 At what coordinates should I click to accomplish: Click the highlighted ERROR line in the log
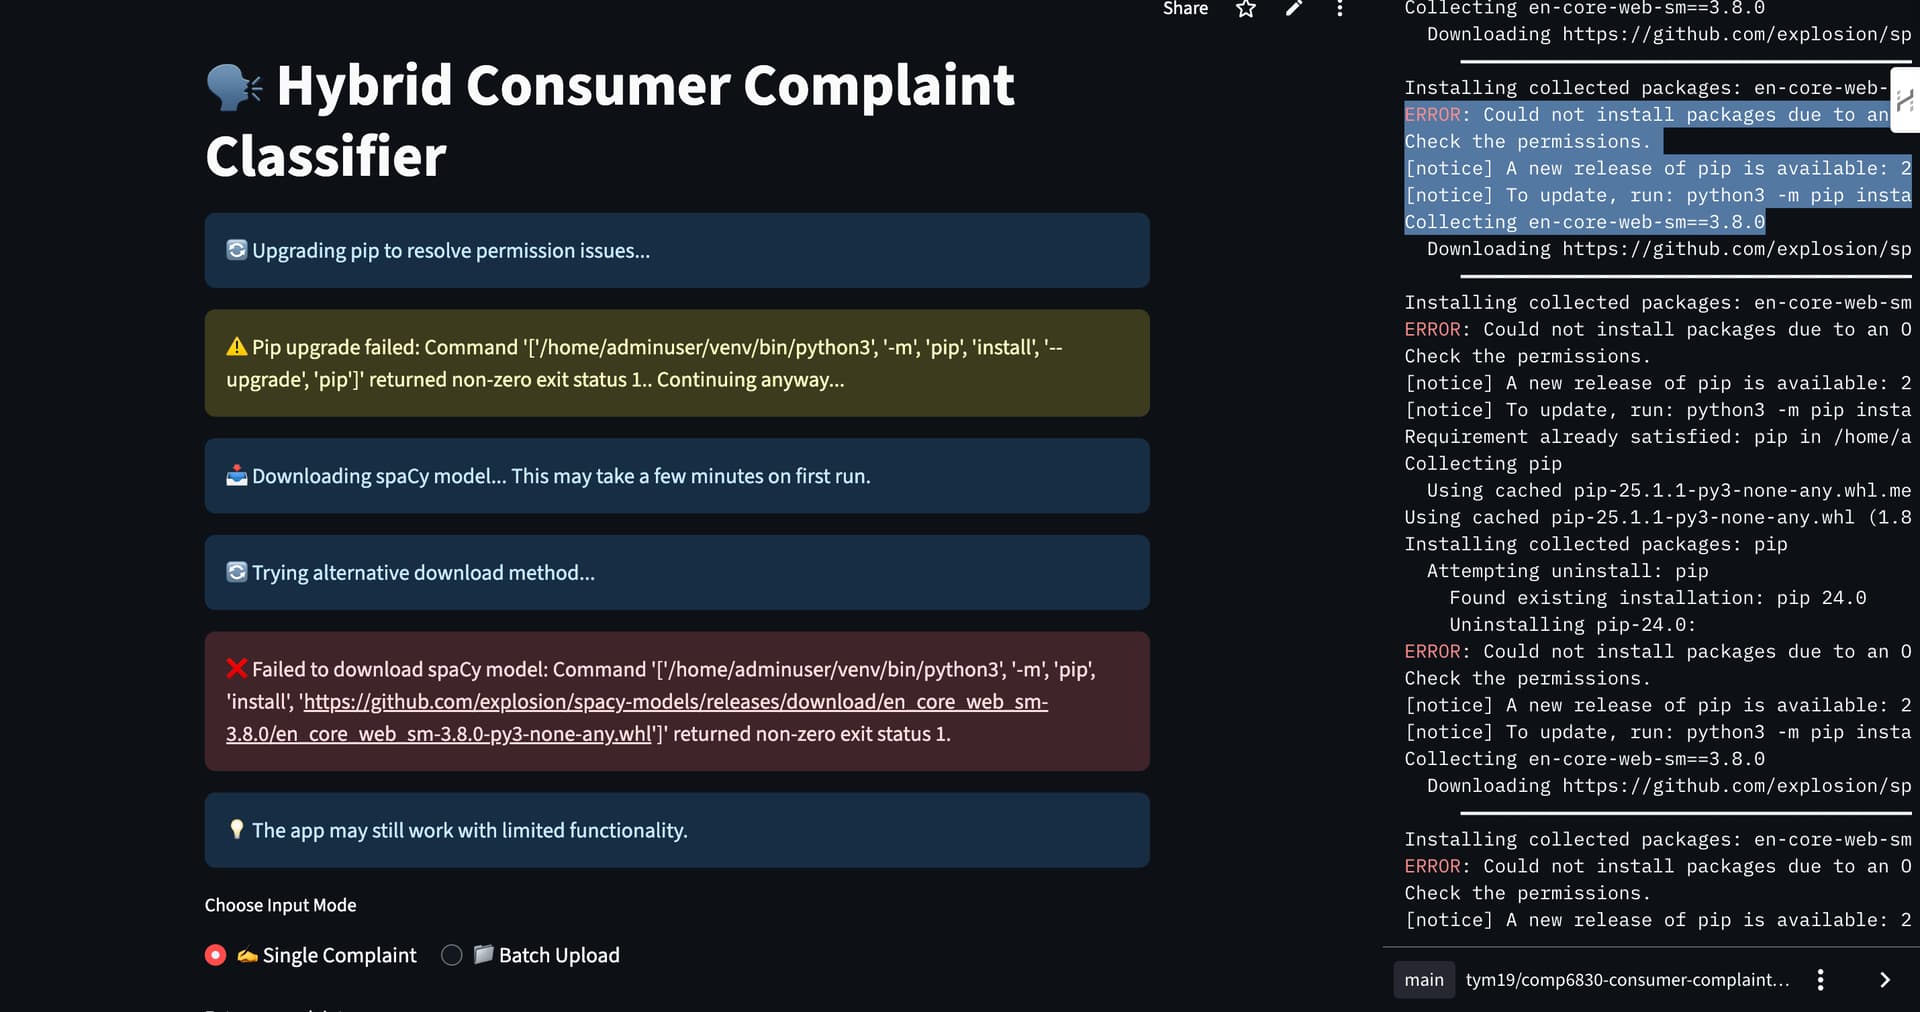(x=1646, y=115)
